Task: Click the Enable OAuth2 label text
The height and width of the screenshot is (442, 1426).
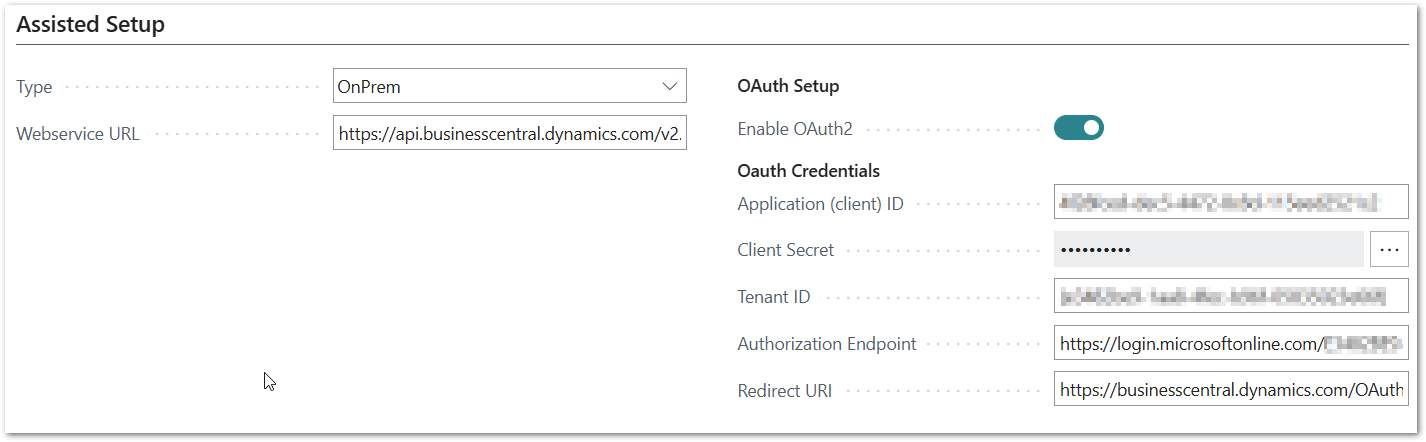Action: point(795,129)
